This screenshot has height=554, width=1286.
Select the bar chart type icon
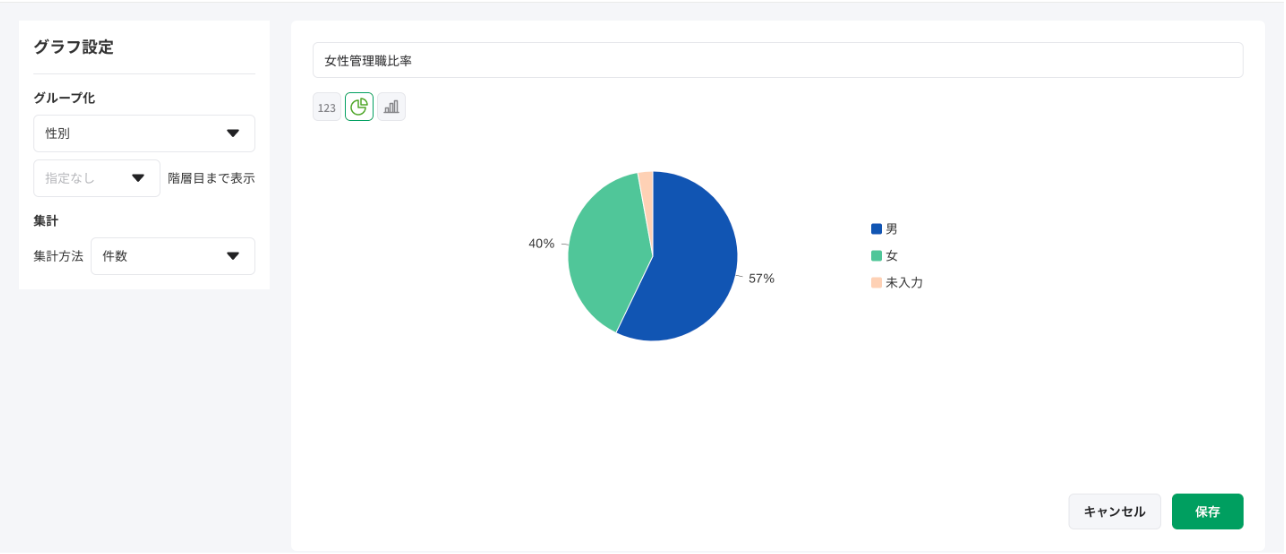tap(391, 107)
